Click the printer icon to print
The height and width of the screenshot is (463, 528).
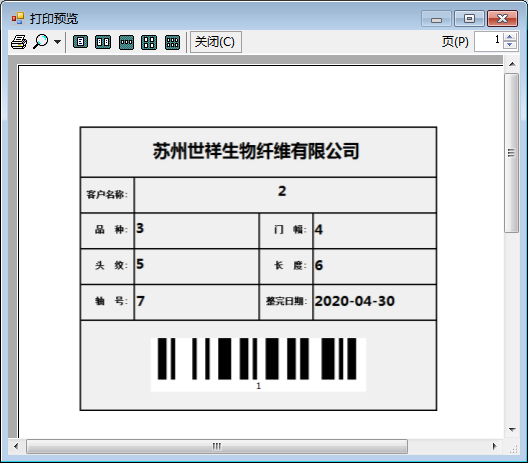pyautogui.click(x=19, y=42)
